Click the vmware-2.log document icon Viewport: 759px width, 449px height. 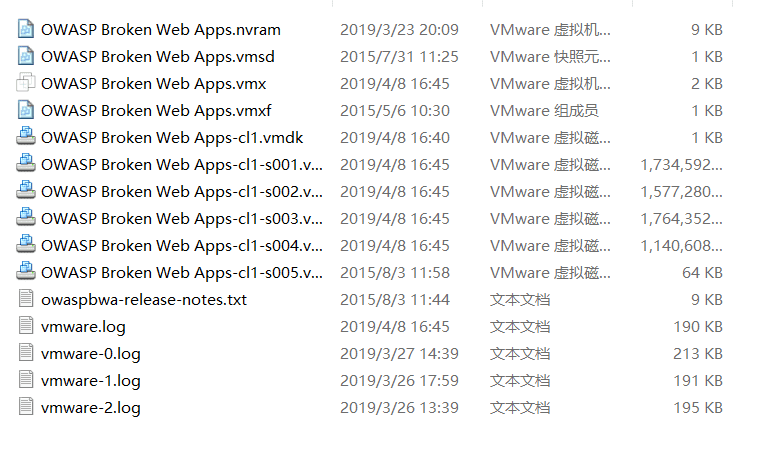click(26, 406)
